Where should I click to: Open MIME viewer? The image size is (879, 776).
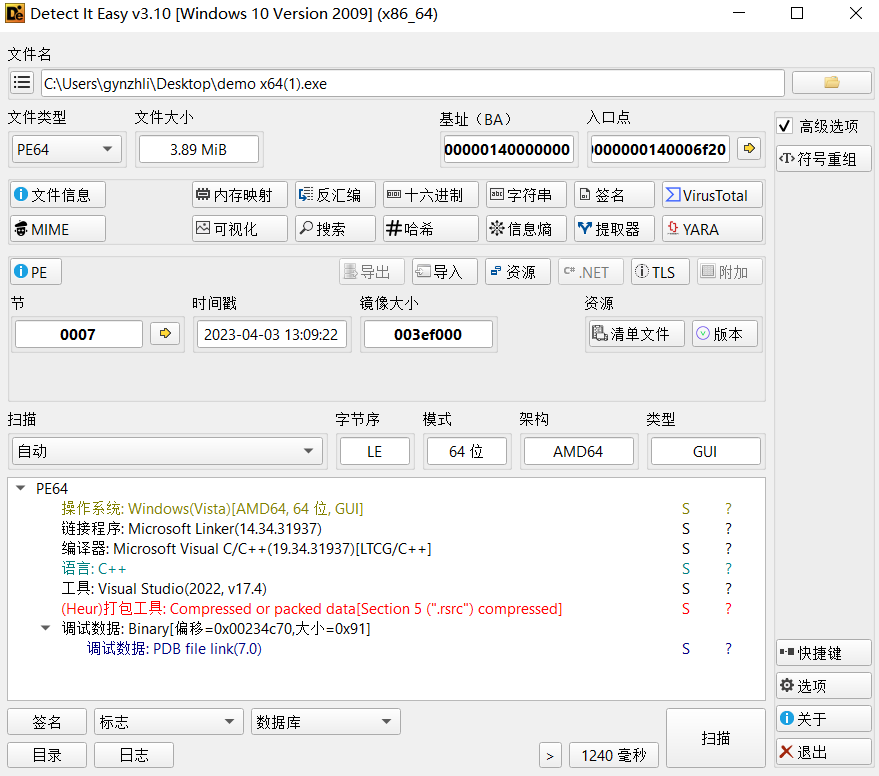click(58, 229)
